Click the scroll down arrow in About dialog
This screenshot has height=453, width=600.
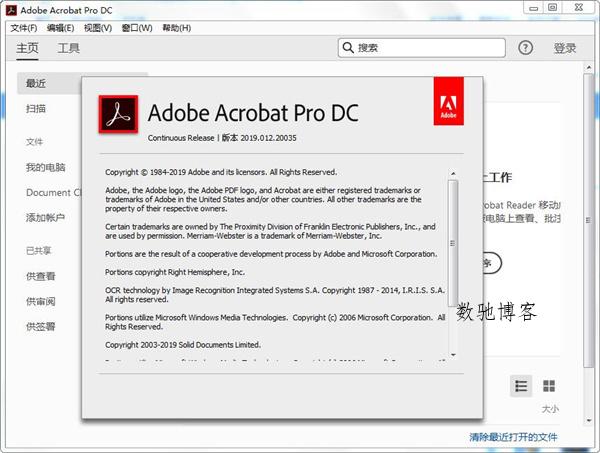point(453,355)
